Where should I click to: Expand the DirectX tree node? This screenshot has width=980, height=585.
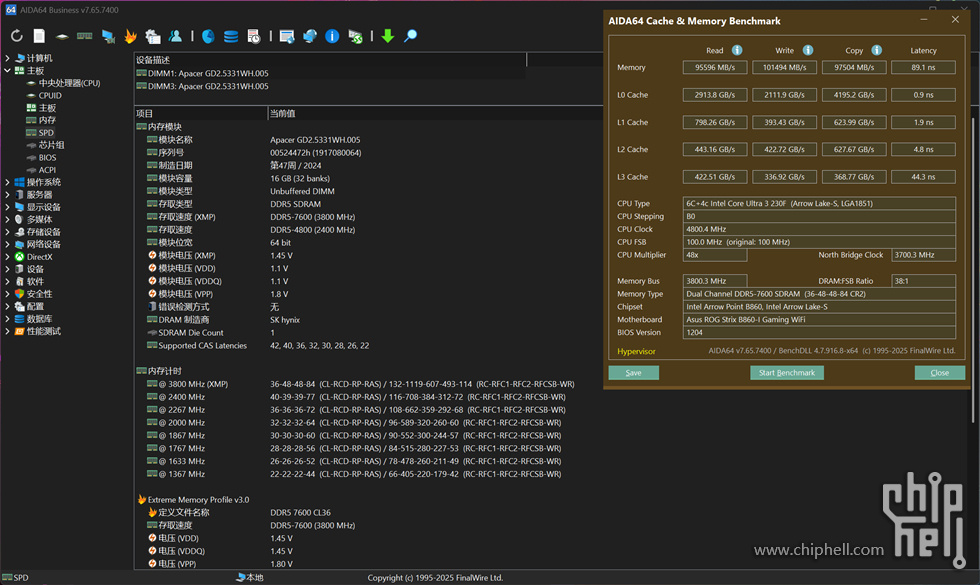[x=8, y=256]
